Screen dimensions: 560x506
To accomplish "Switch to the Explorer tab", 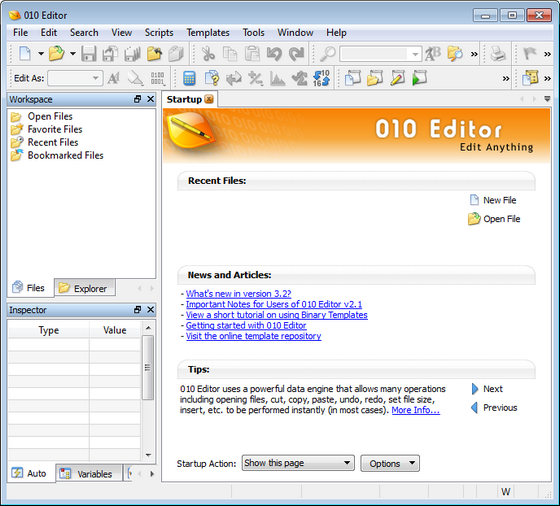I will [85, 288].
